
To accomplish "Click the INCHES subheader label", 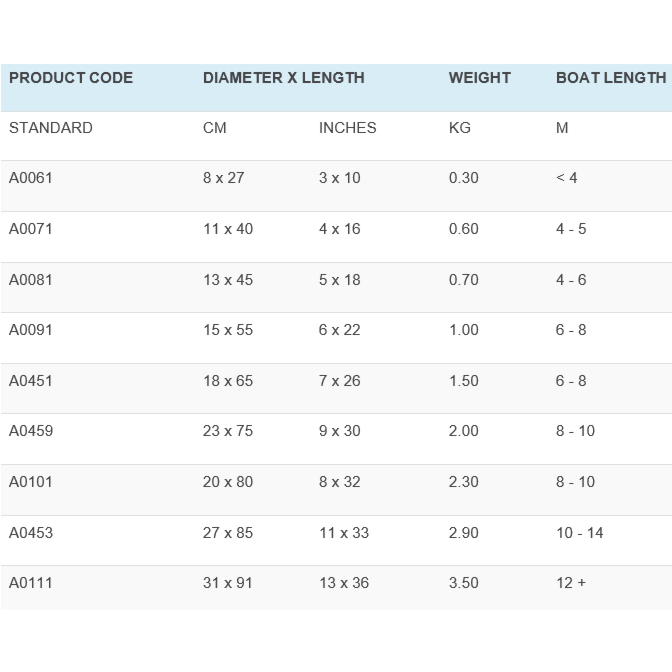I will [347, 128].
